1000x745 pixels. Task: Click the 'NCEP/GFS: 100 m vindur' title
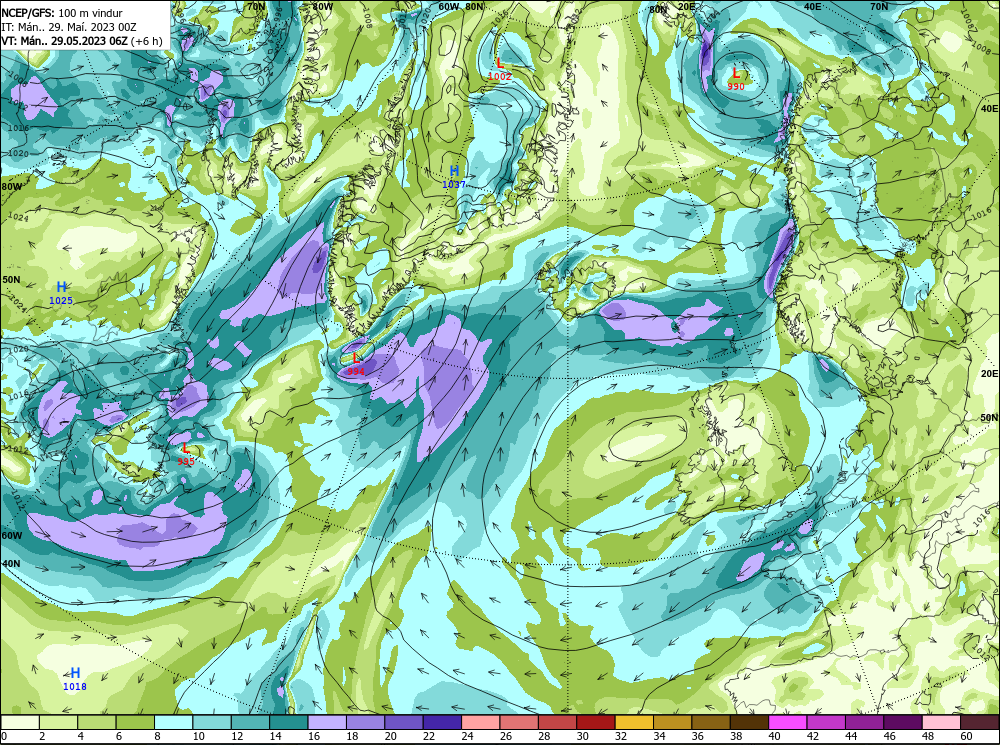click(x=62, y=13)
